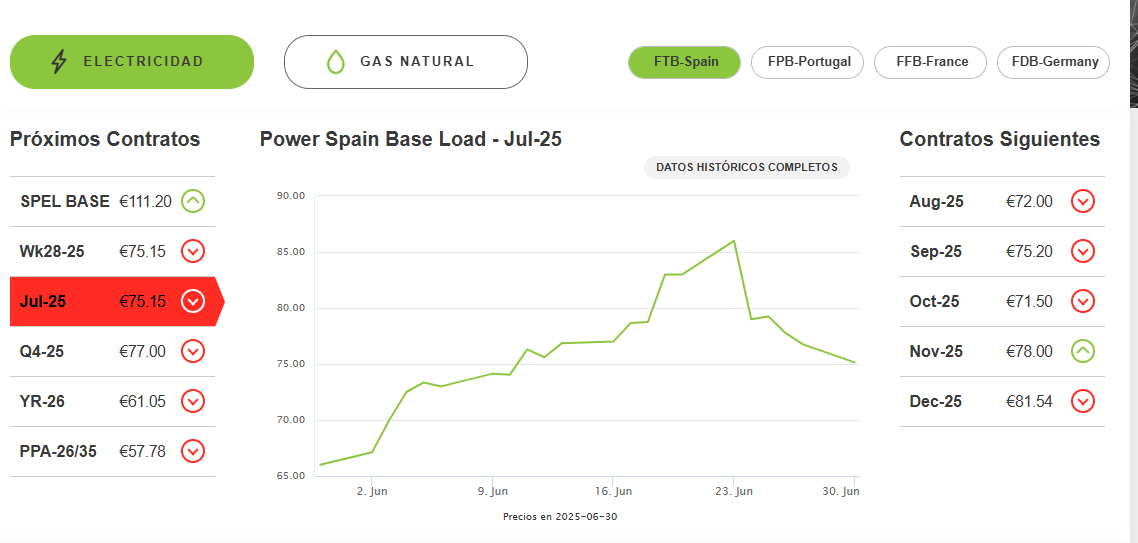Click the €78.00 Nov-25 price
Image resolution: width=1138 pixels, height=543 pixels.
point(1029,351)
